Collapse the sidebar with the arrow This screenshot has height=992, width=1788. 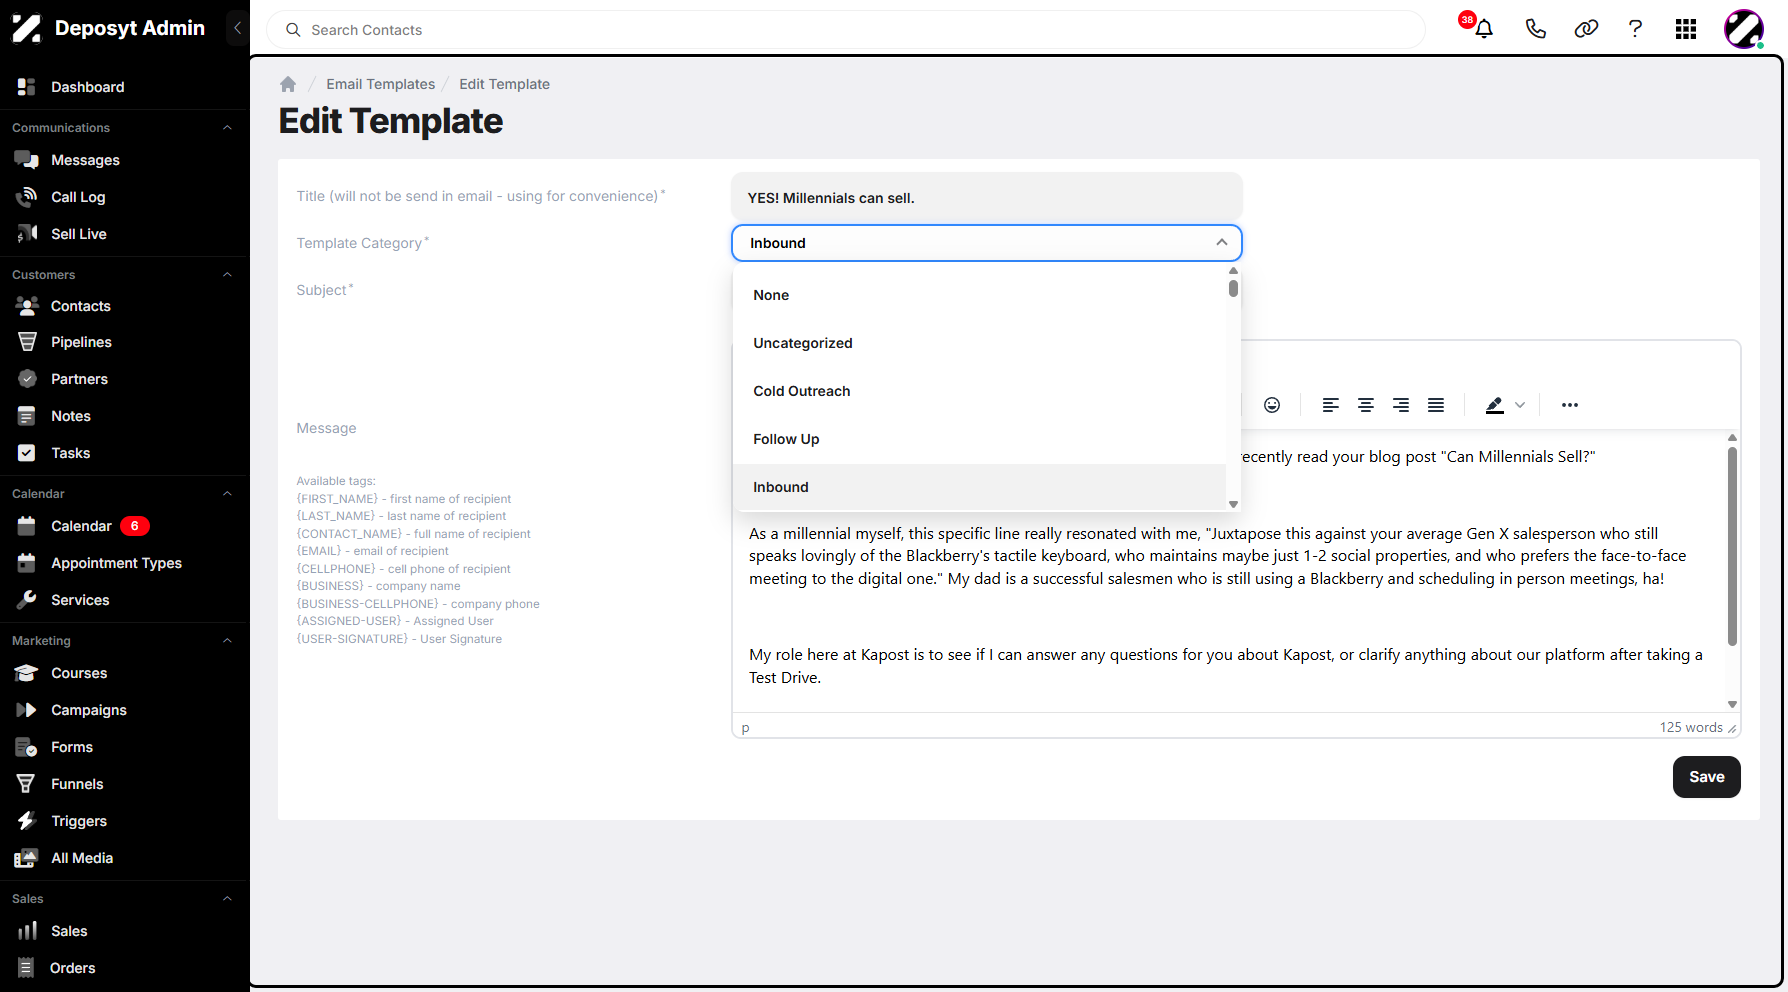pos(237,28)
